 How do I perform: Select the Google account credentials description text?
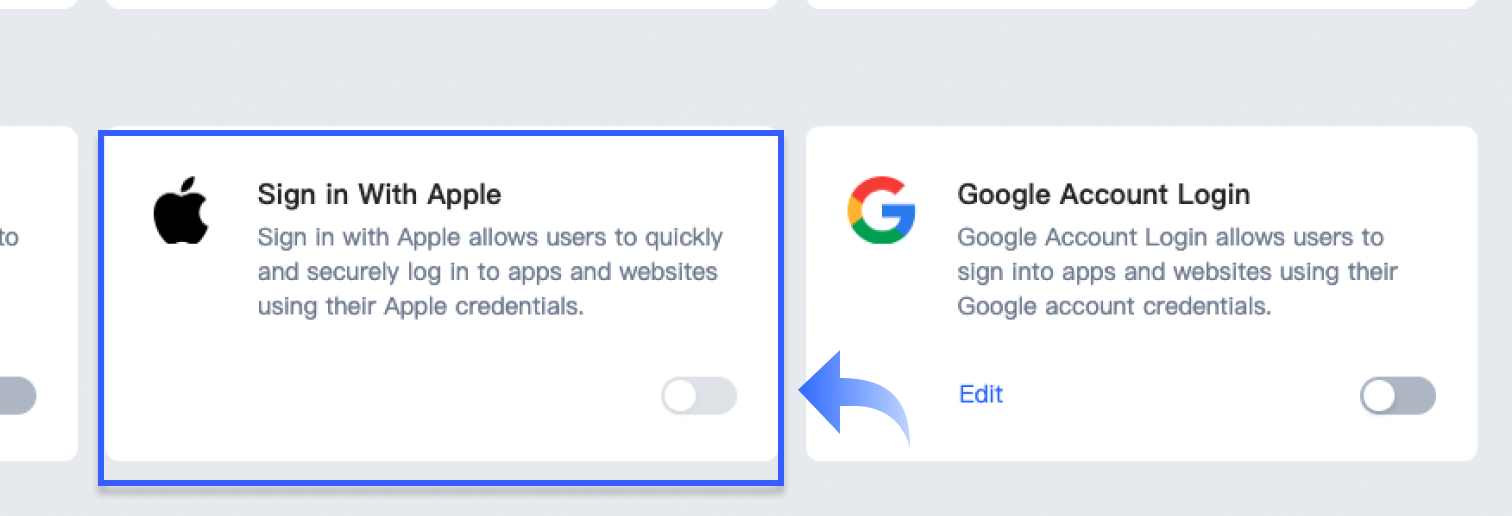click(x=1177, y=272)
